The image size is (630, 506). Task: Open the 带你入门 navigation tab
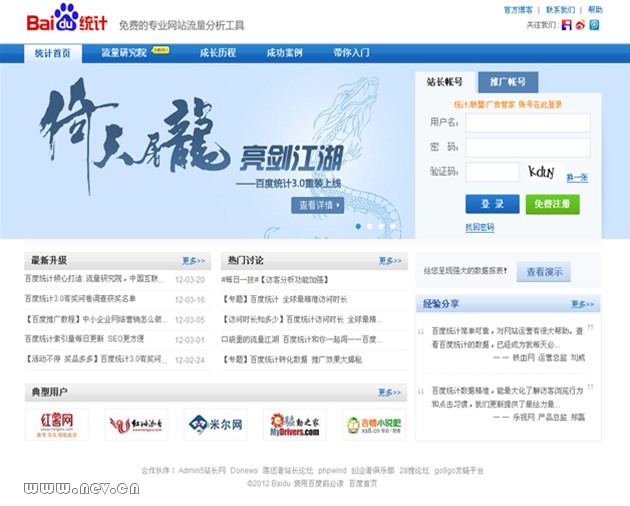[x=351, y=53]
